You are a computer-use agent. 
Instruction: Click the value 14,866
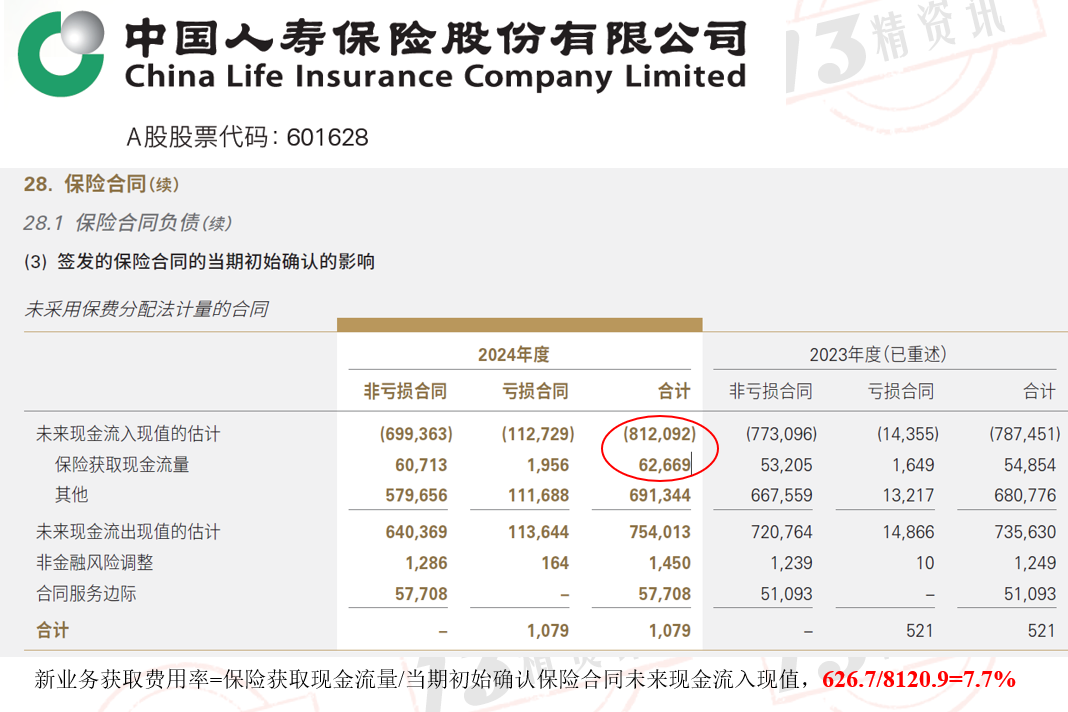[x=908, y=532]
